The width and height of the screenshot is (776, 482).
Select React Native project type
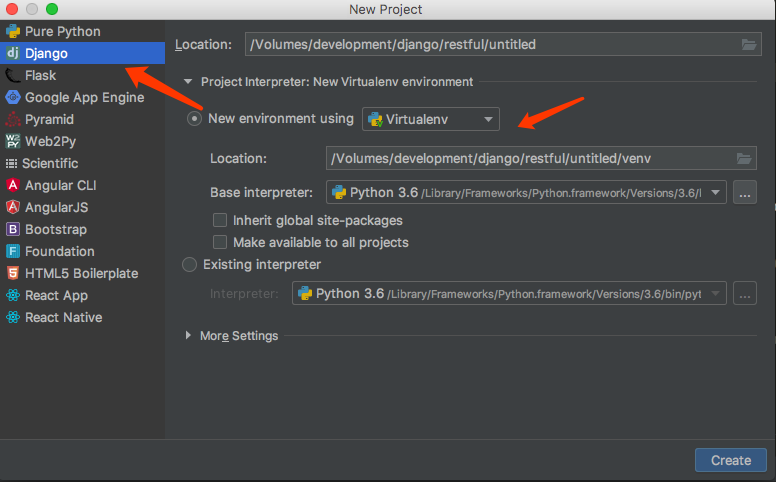[82, 317]
